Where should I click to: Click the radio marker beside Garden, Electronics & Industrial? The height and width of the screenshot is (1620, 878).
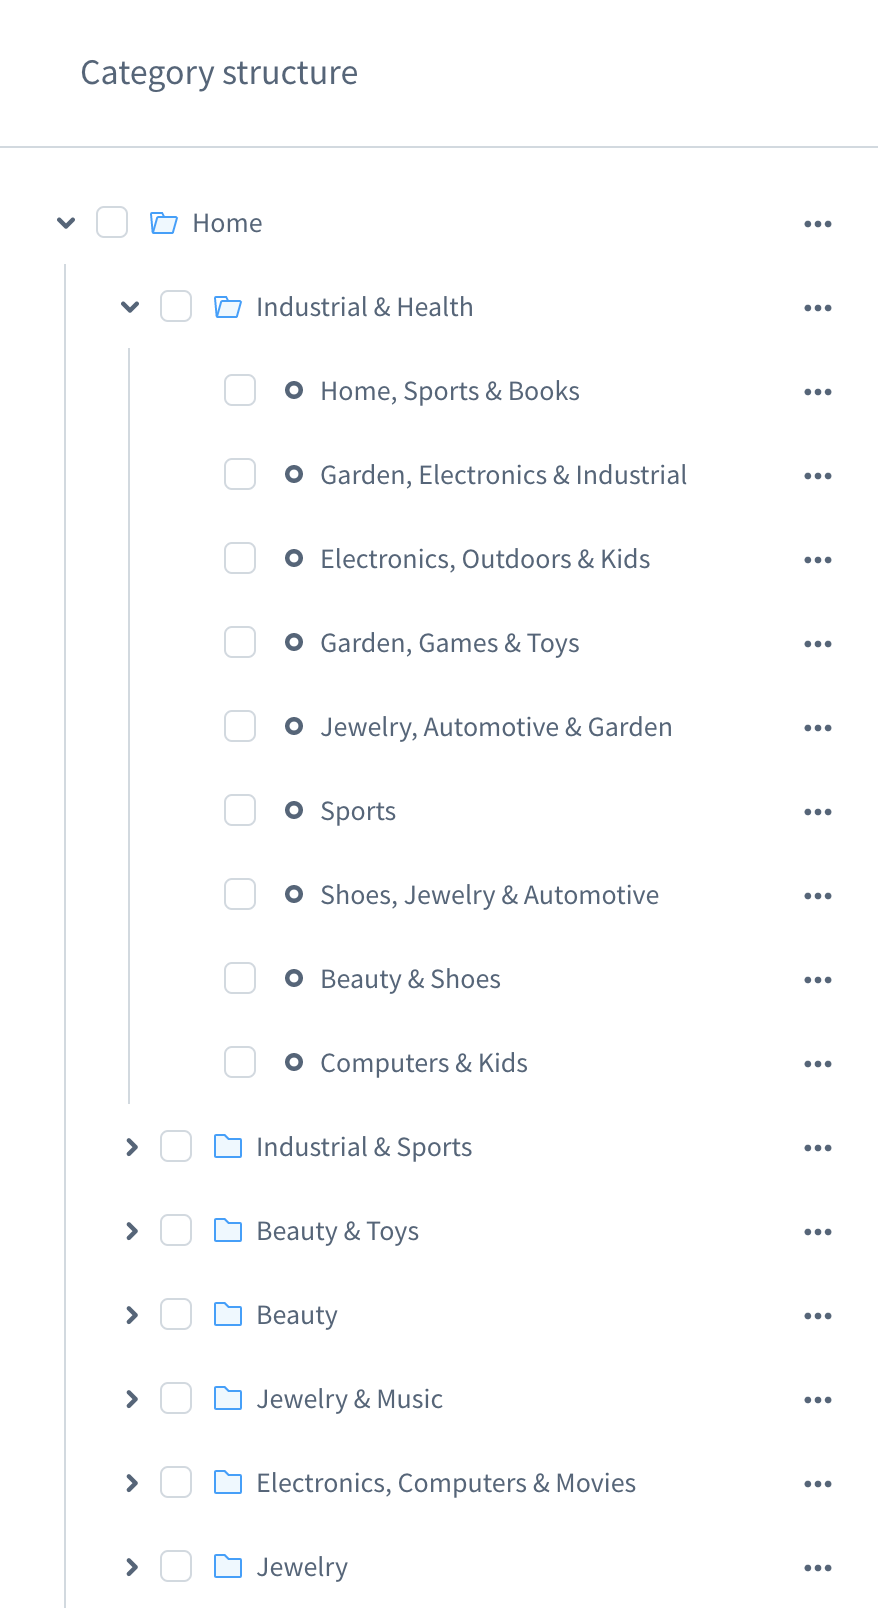294,474
